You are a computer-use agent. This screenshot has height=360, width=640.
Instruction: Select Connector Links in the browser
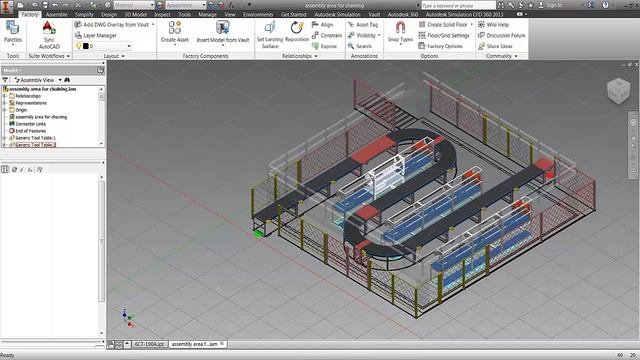point(31,124)
